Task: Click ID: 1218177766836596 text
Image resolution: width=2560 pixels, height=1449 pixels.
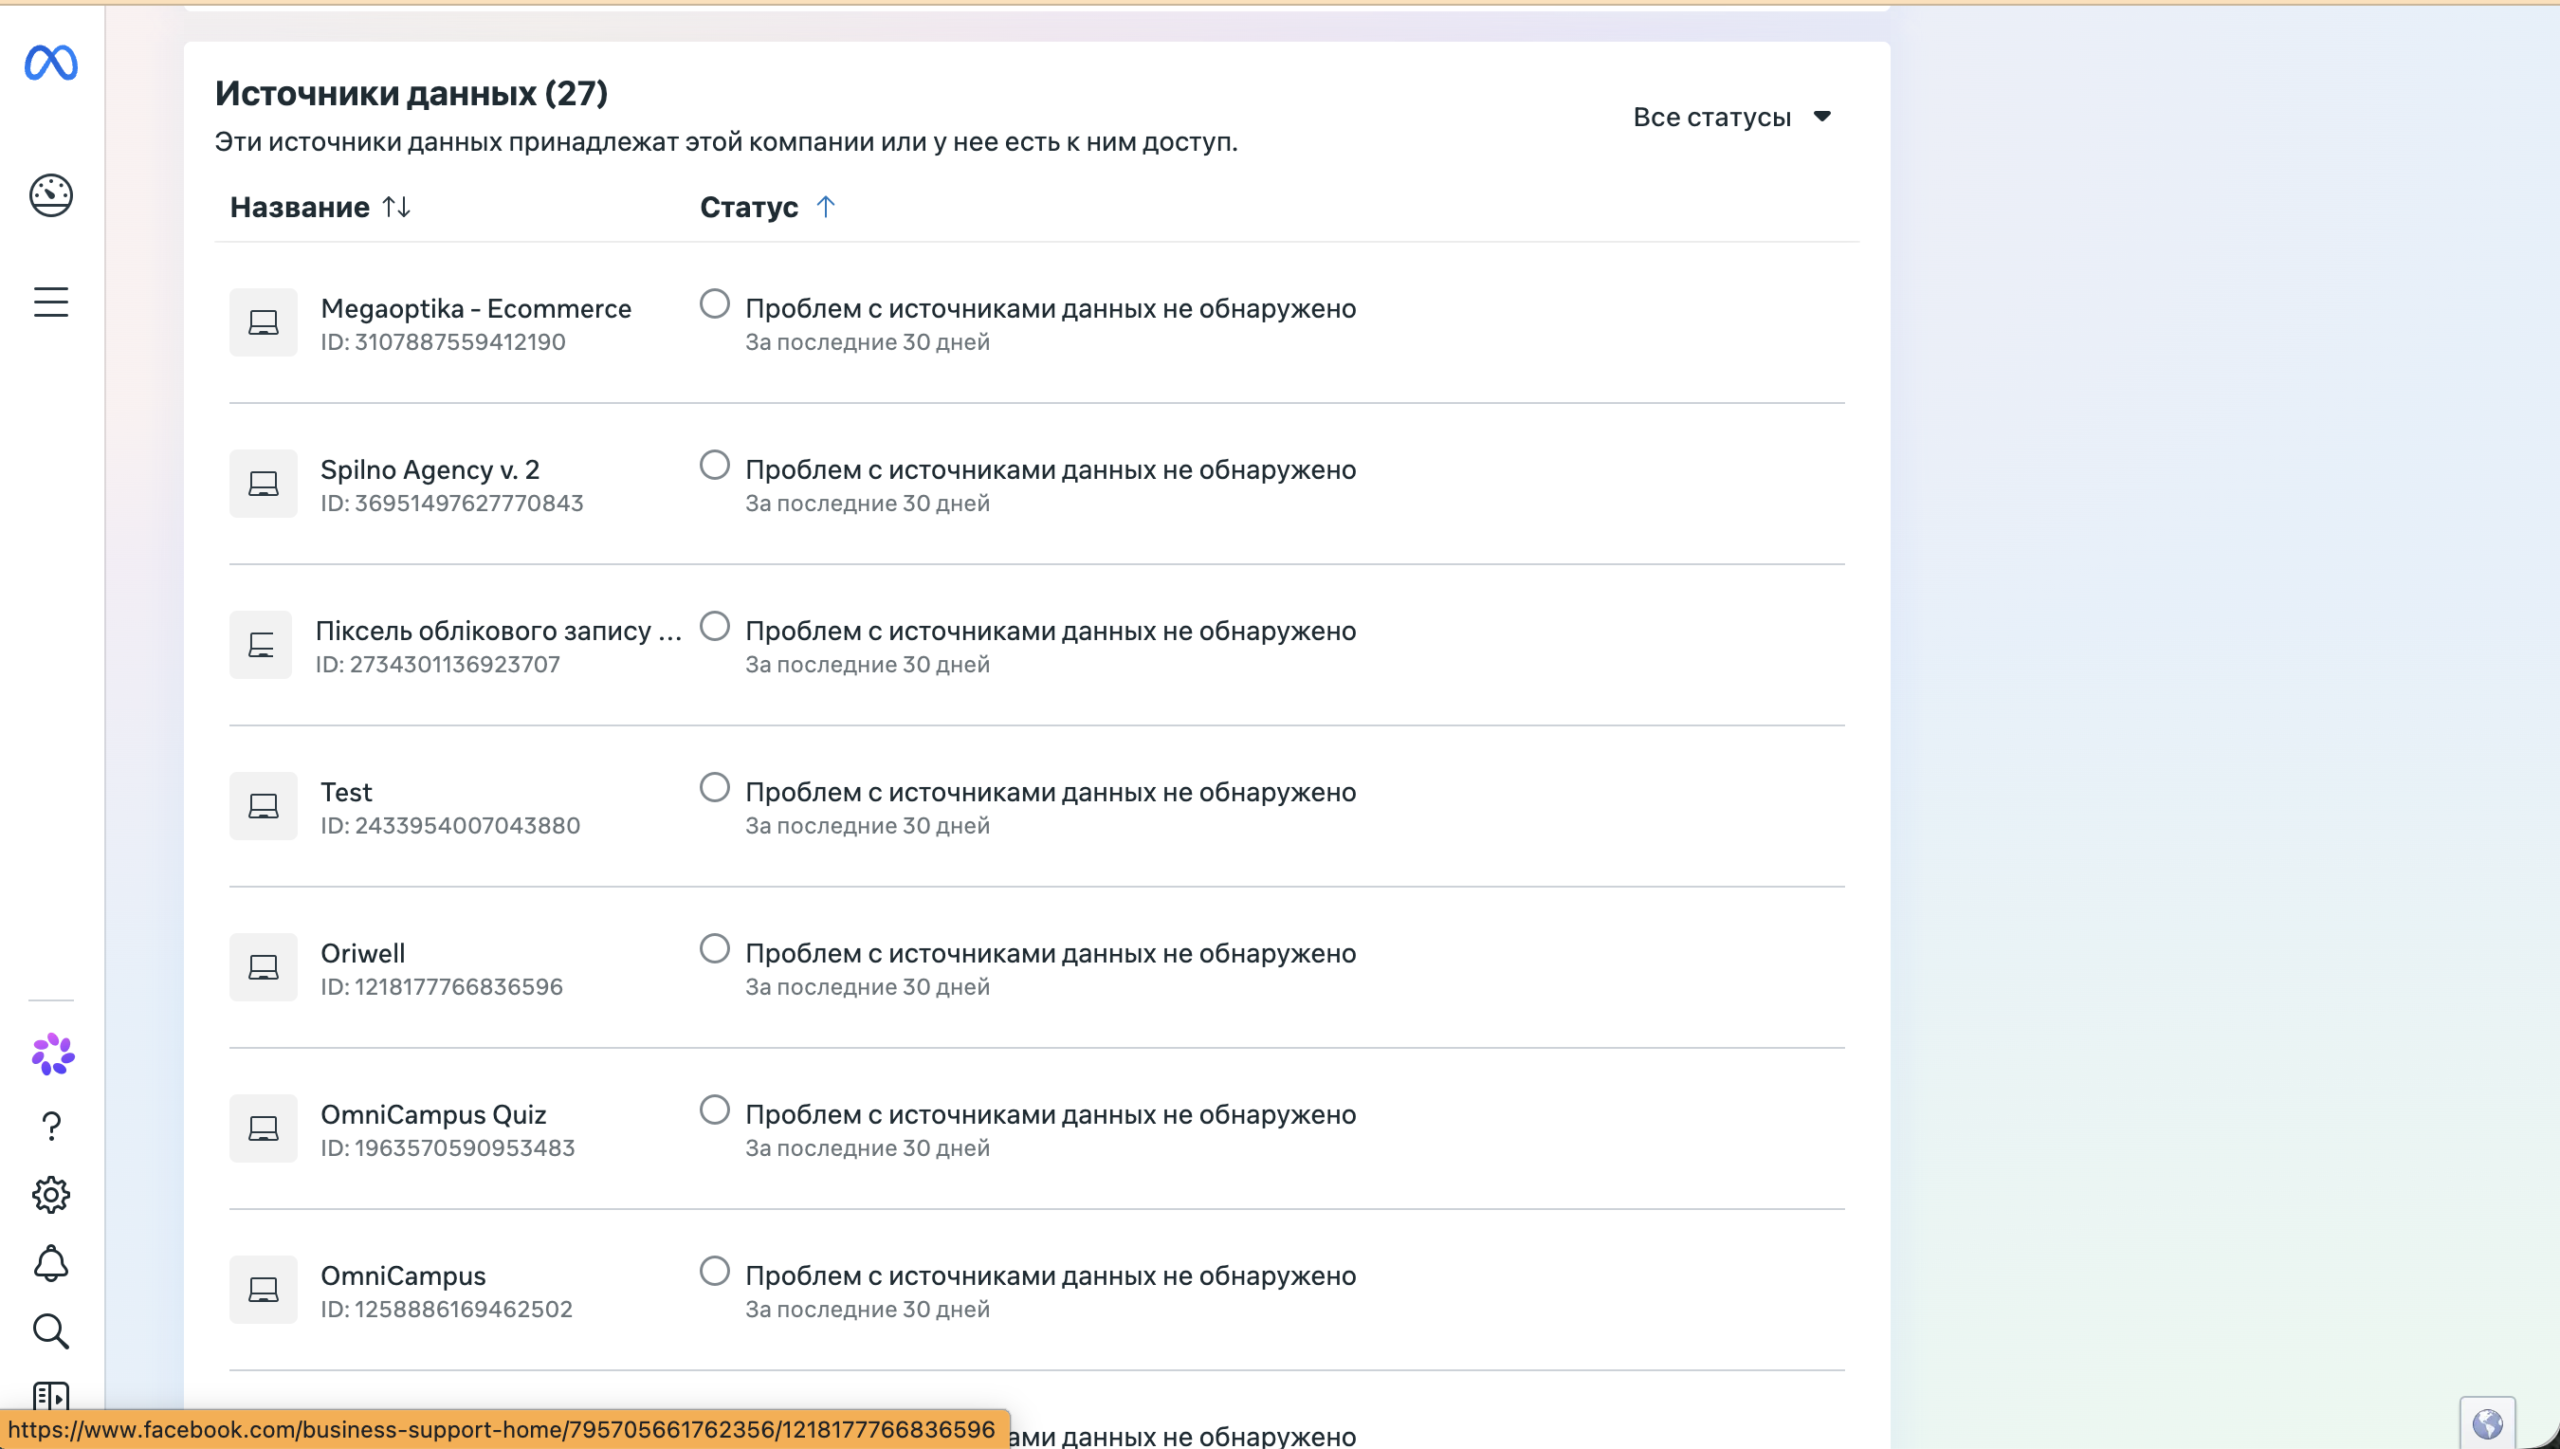Action: (x=442, y=987)
